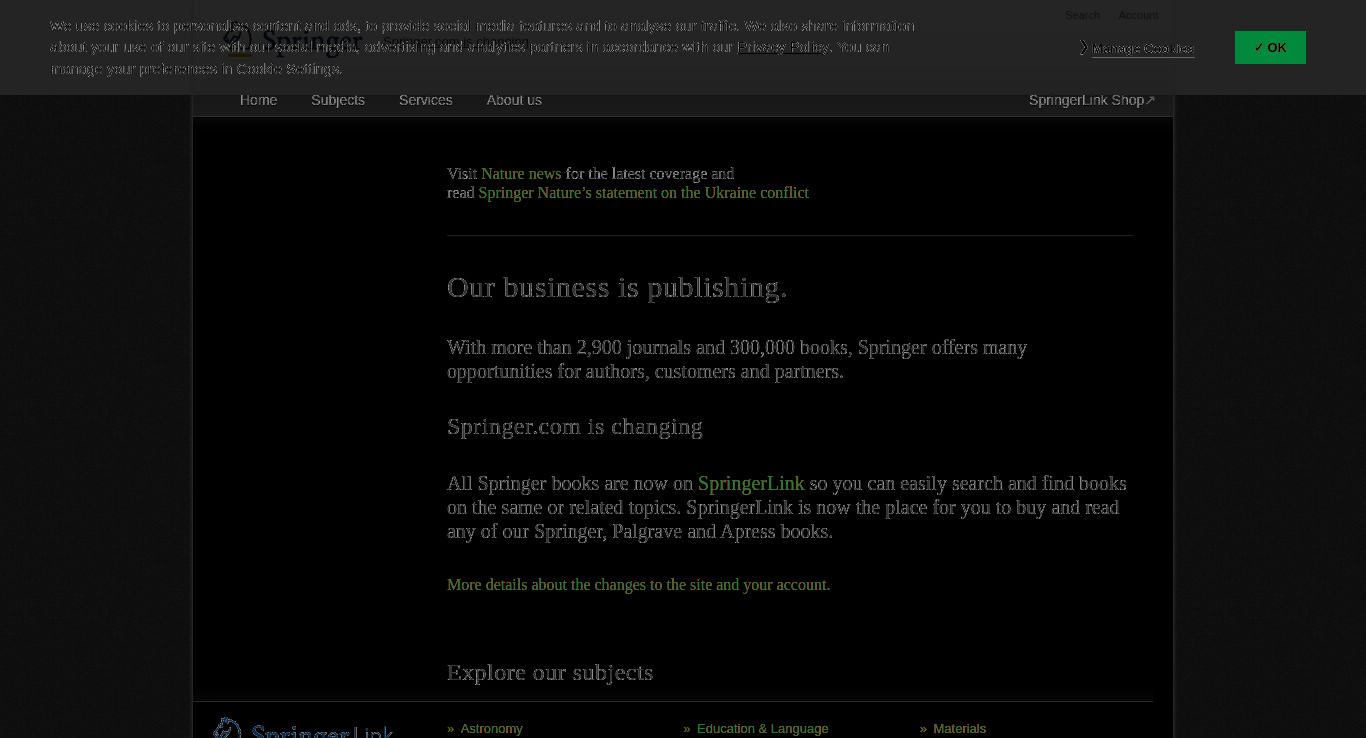Open the Privacy Policy link in cookie banner
Image resolution: width=1366 pixels, height=738 pixels.
783,47
